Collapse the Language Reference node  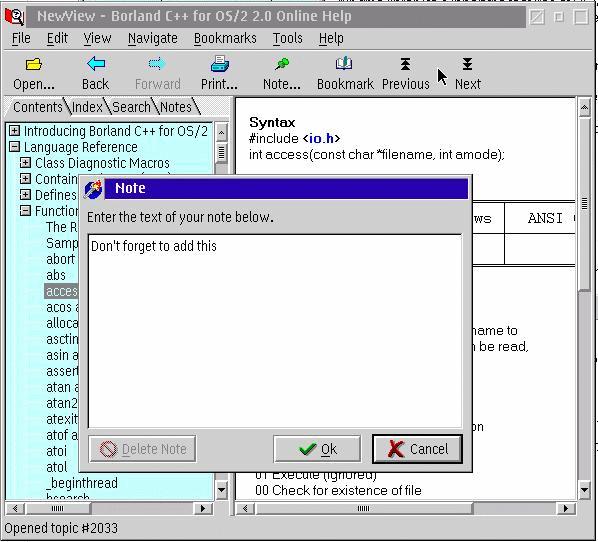pos(14,146)
